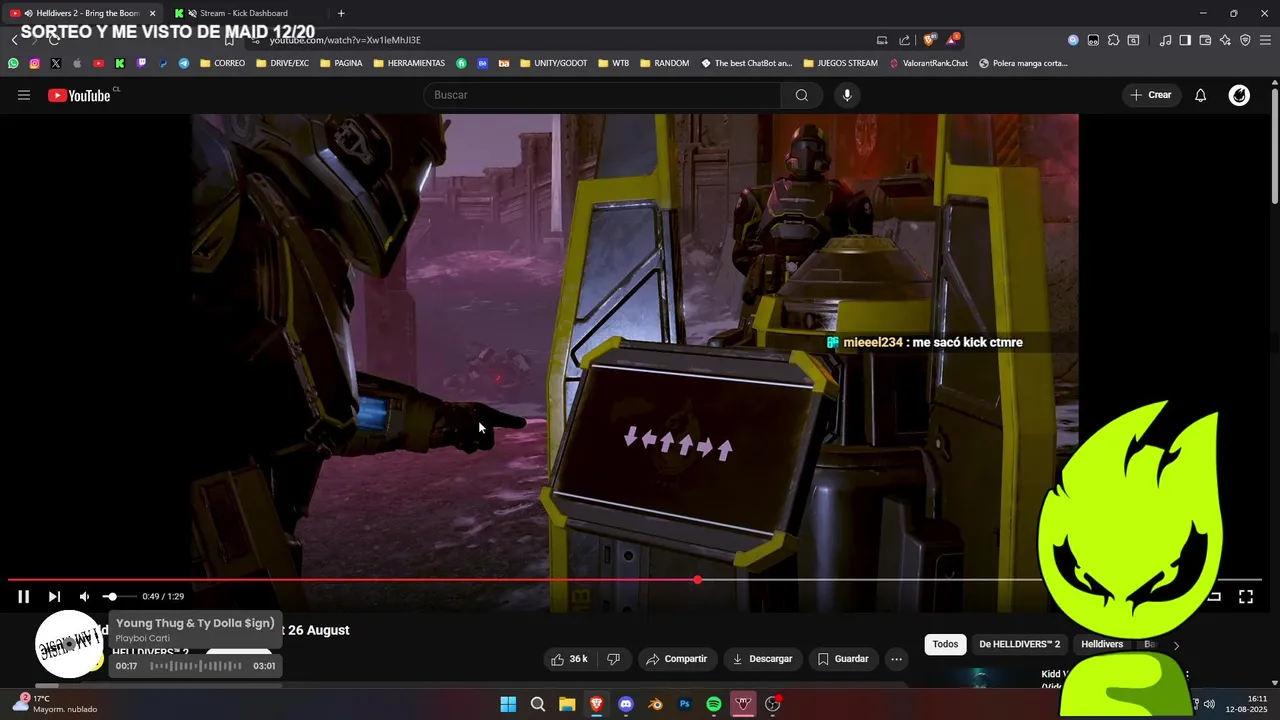Open the WTB bookmarks folder
The height and width of the screenshot is (720, 1280).
(x=614, y=63)
